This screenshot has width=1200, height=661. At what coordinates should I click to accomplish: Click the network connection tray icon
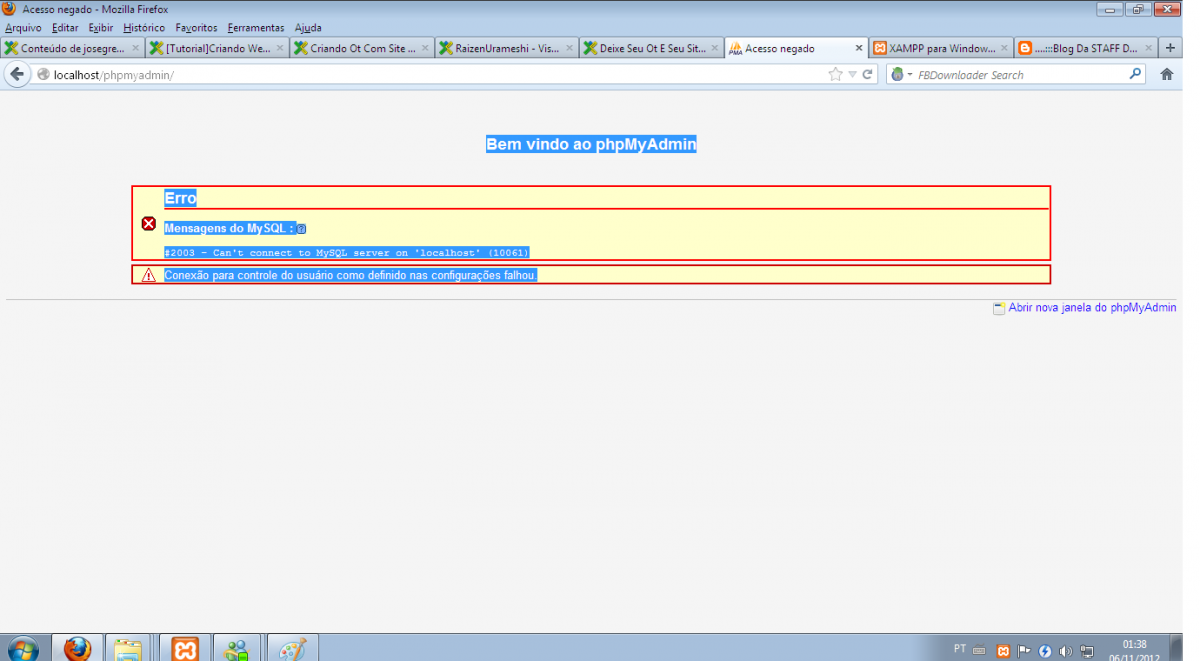[1087, 650]
